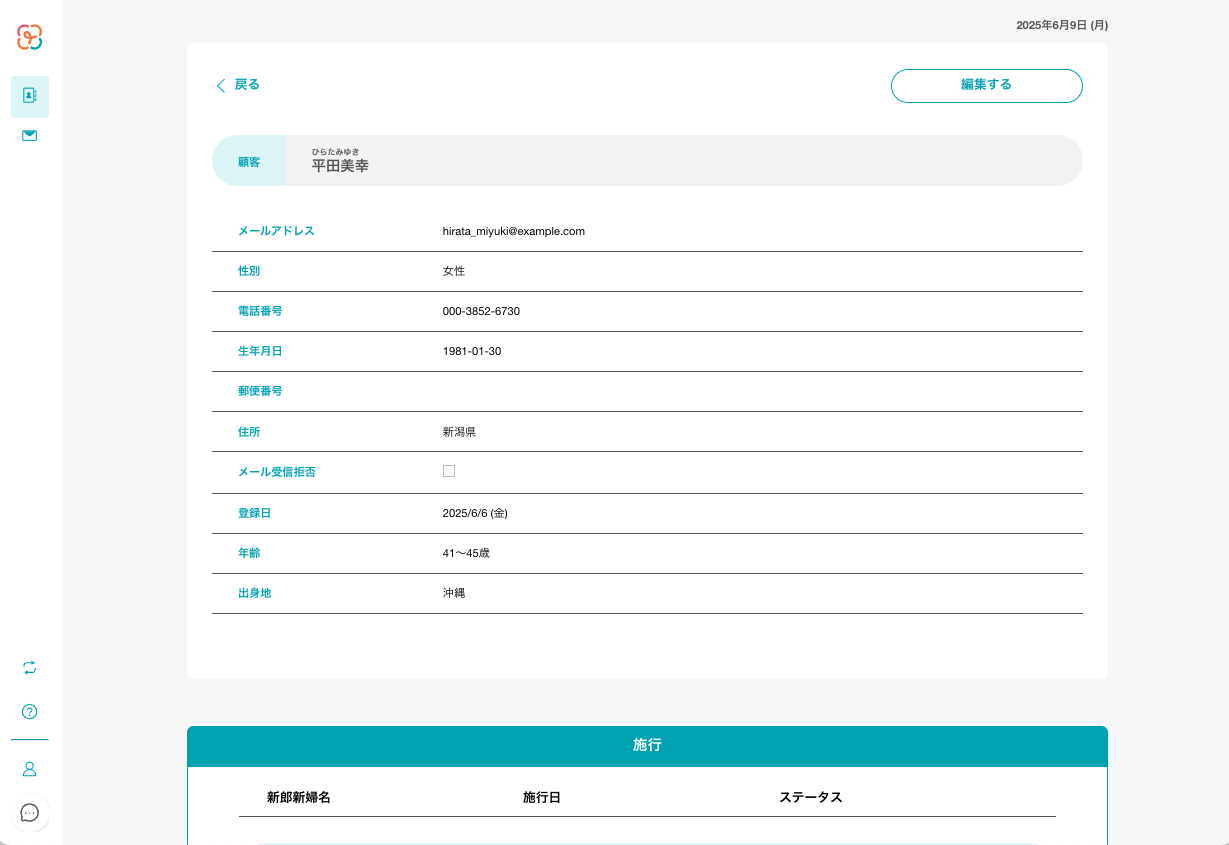Click the 出身地 field label
This screenshot has height=845, width=1229.
[x=254, y=593]
